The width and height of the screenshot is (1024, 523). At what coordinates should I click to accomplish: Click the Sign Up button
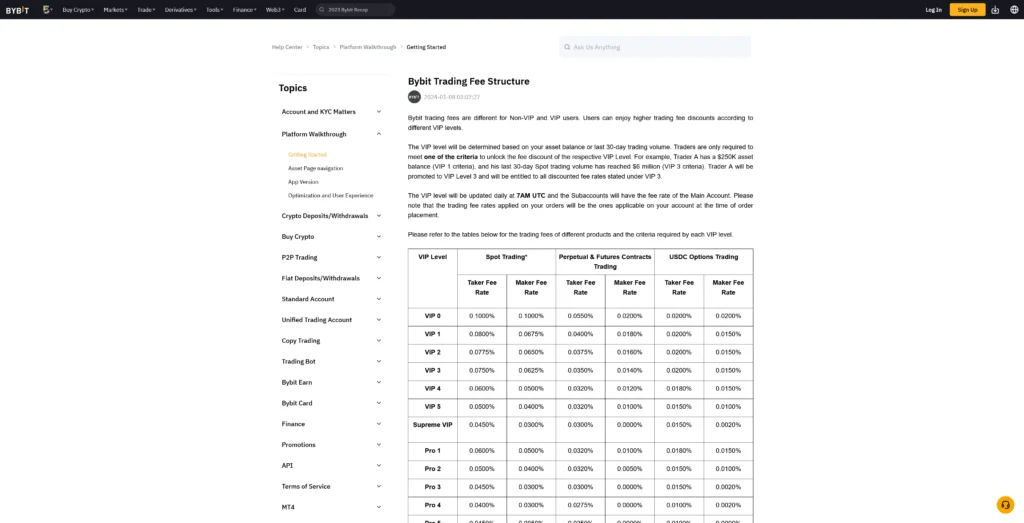tap(967, 10)
